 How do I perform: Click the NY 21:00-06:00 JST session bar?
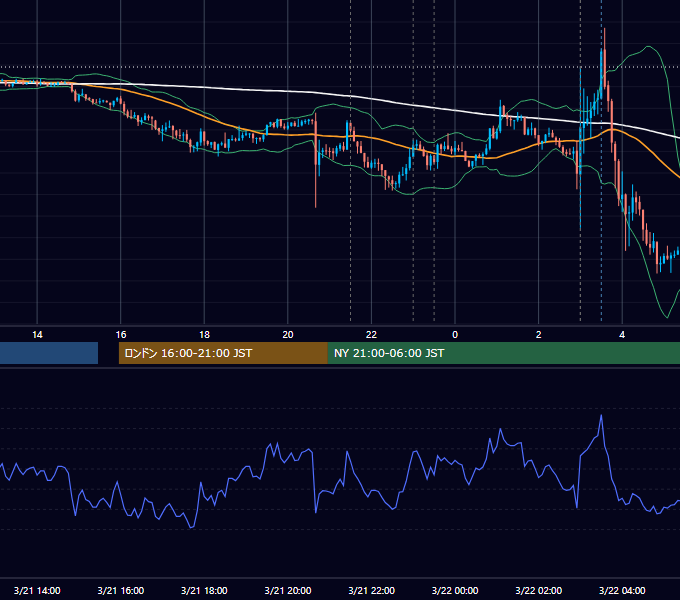click(504, 353)
